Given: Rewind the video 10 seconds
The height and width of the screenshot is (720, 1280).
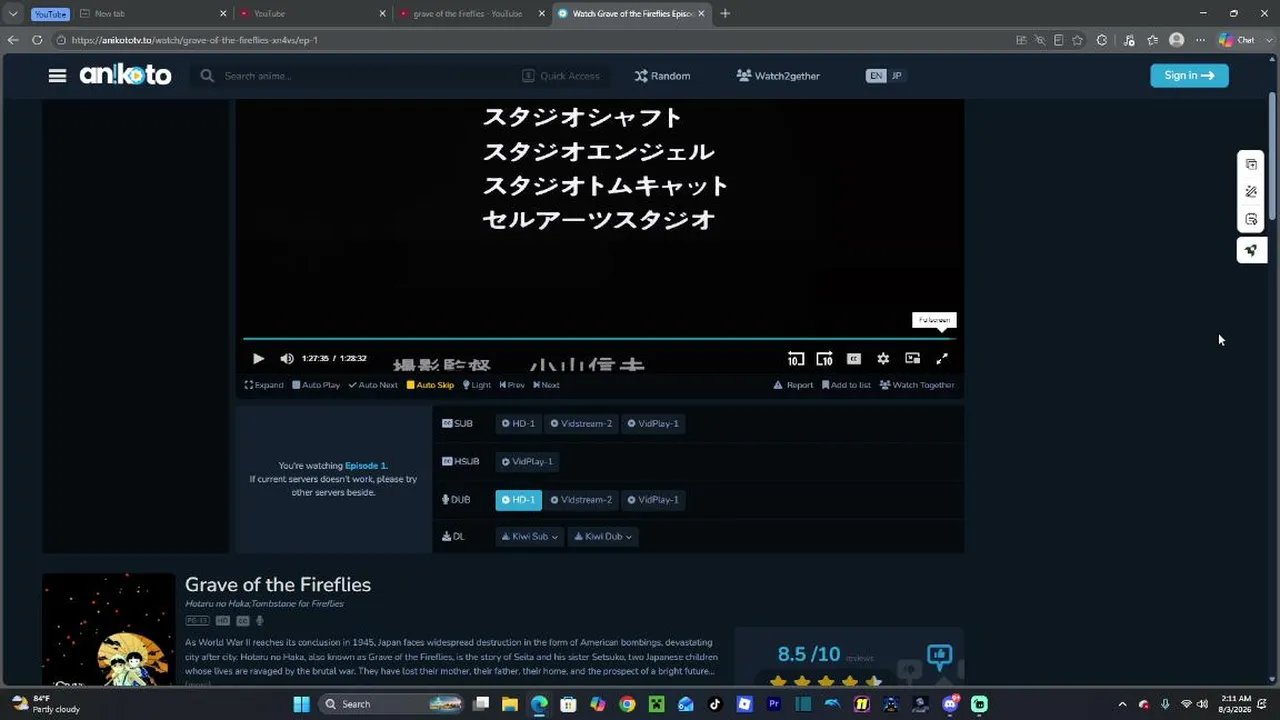Looking at the screenshot, I should 796,358.
